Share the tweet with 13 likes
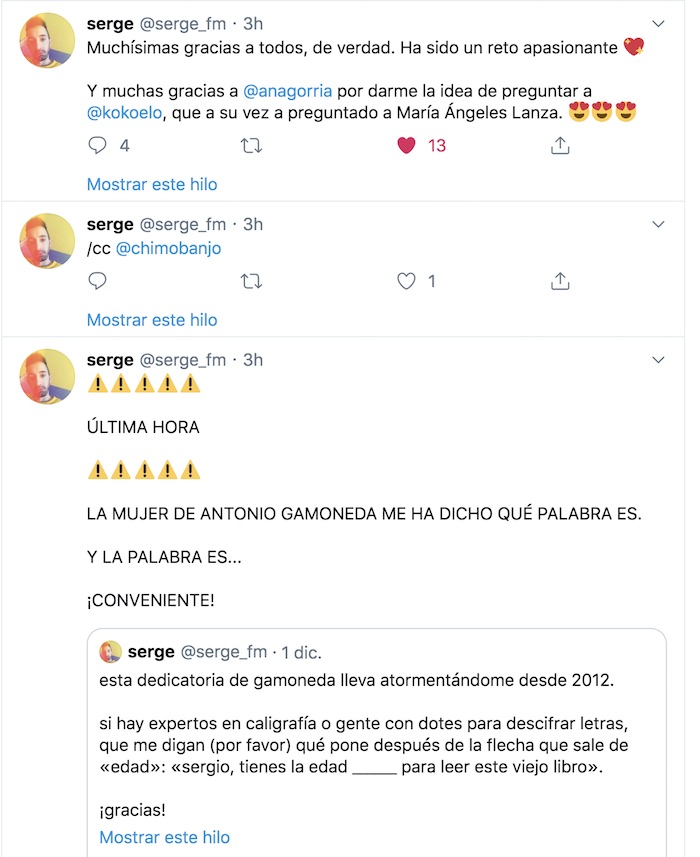The width and height of the screenshot is (700, 857). [560, 146]
